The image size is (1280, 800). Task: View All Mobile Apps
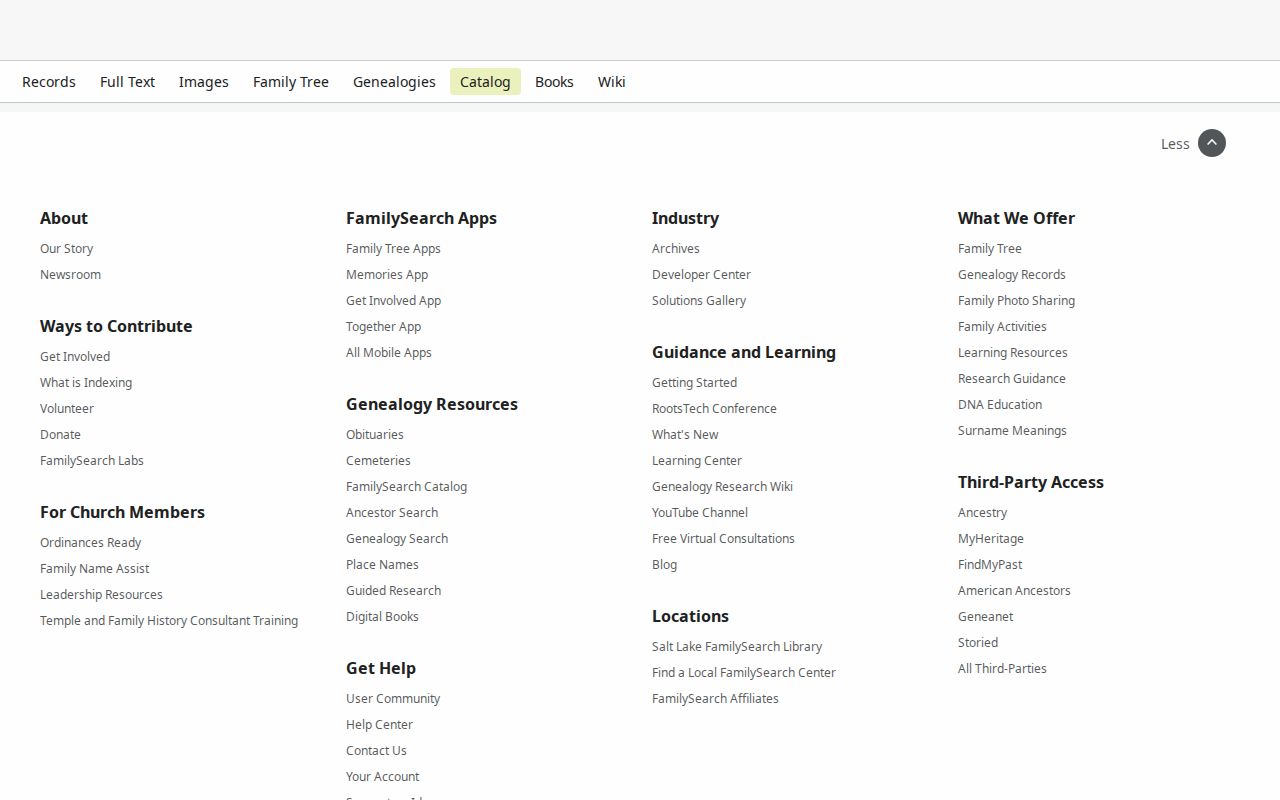pos(389,352)
